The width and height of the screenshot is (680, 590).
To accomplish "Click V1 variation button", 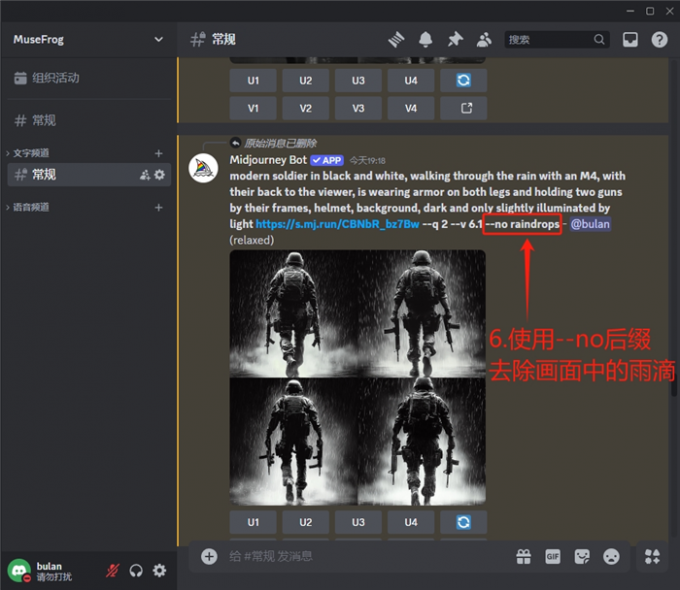I will [253, 108].
